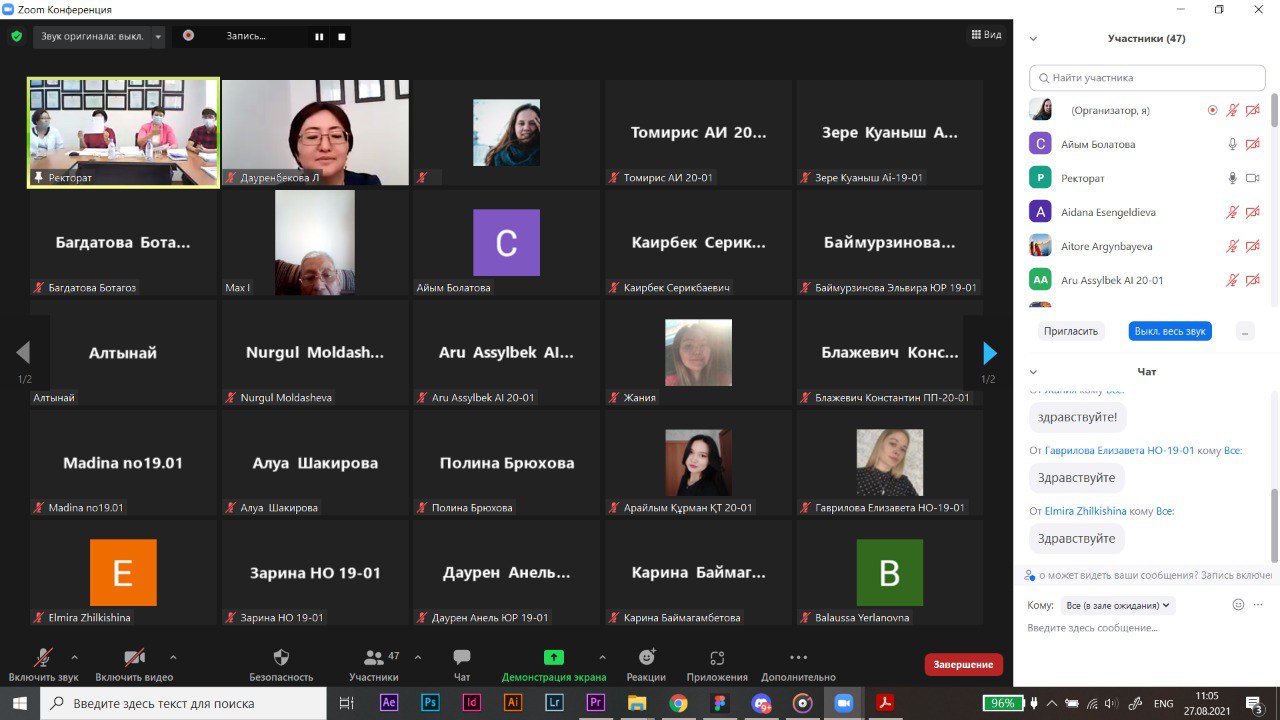Collapse the Участники (47) panel chevron

(1034, 39)
